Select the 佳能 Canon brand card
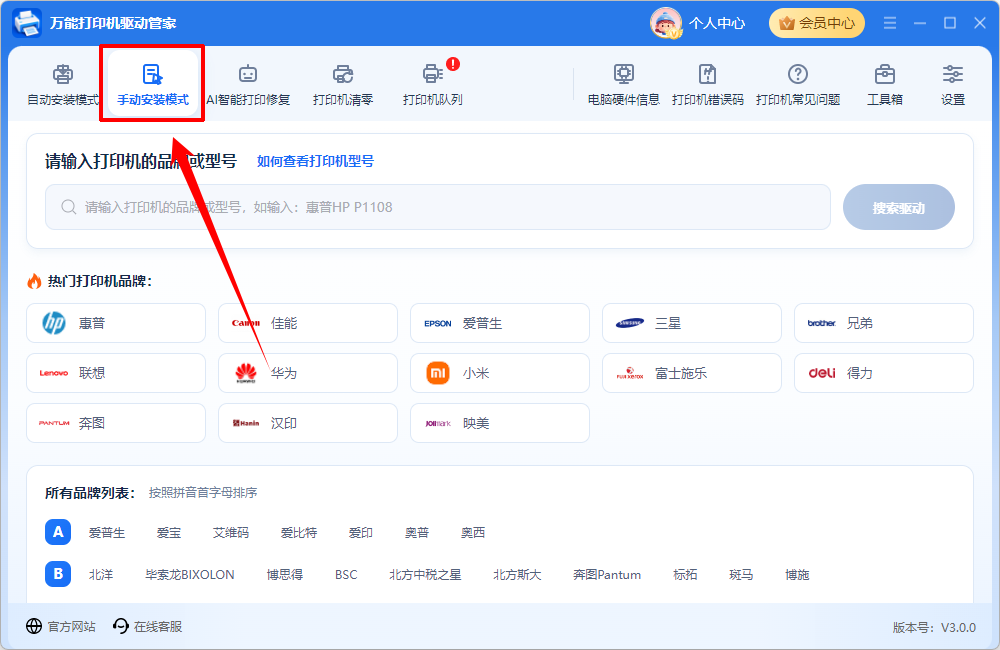The image size is (1000, 650). tap(308, 323)
